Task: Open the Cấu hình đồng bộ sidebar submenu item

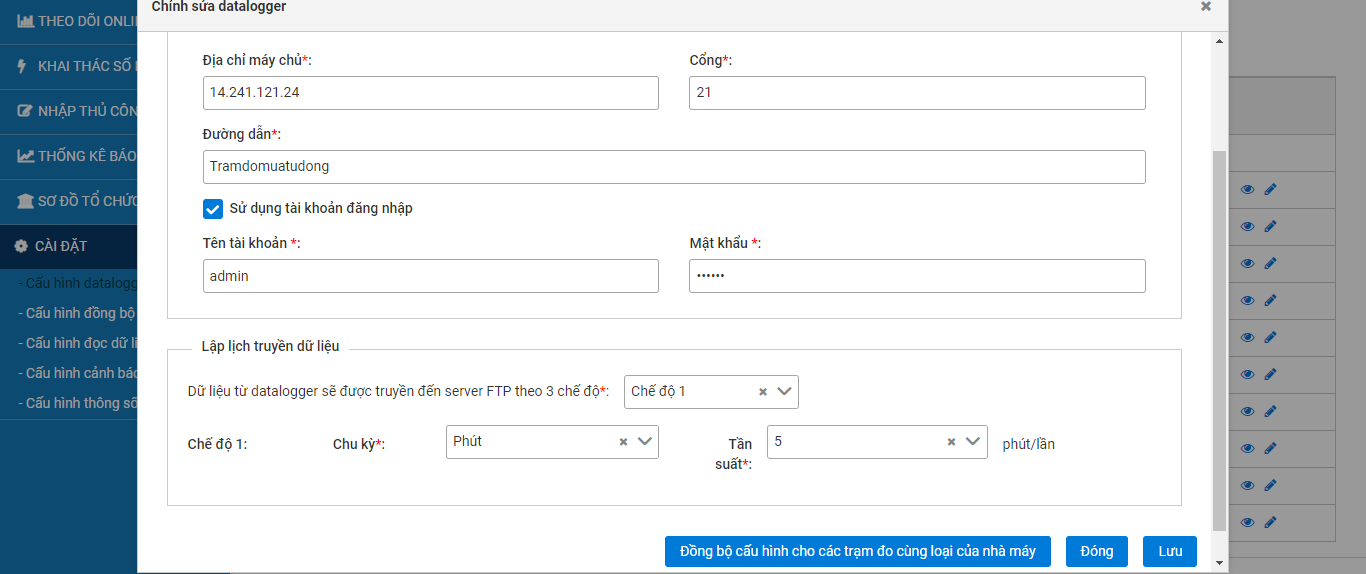Action: click(x=78, y=313)
